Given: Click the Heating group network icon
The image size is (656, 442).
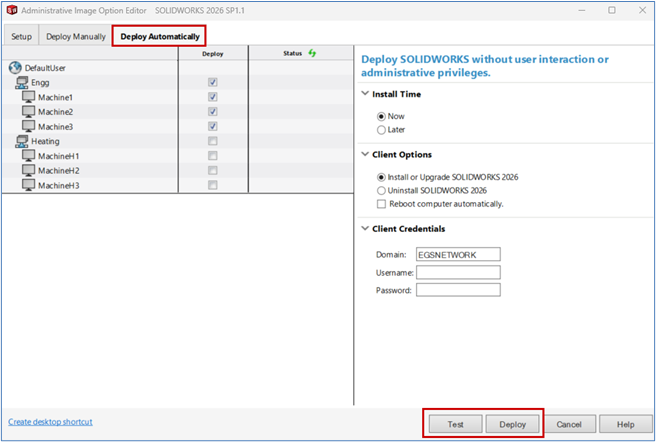Looking at the screenshot, I should pos(22,141).
